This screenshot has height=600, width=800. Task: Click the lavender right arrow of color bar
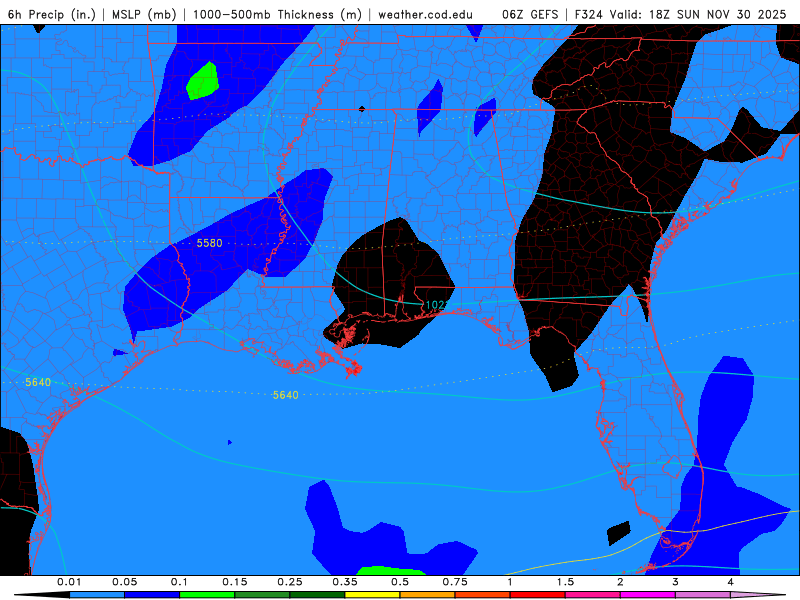(758, 595)
